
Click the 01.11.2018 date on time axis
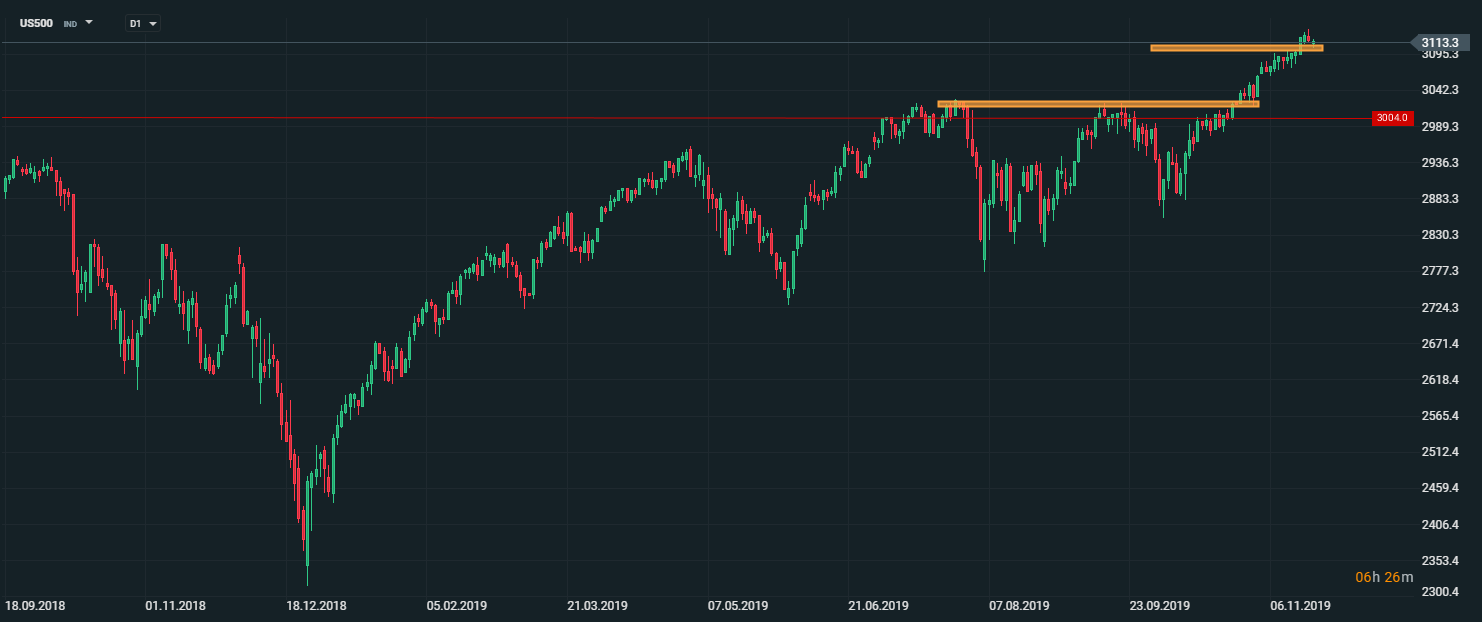[175, 605]
